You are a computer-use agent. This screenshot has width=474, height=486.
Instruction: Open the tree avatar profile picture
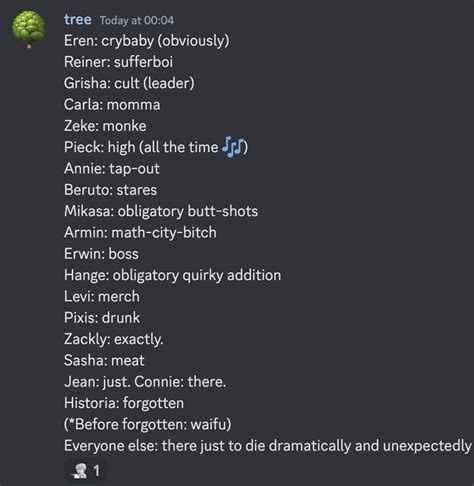pyautogui.click(x=29, y=29)
